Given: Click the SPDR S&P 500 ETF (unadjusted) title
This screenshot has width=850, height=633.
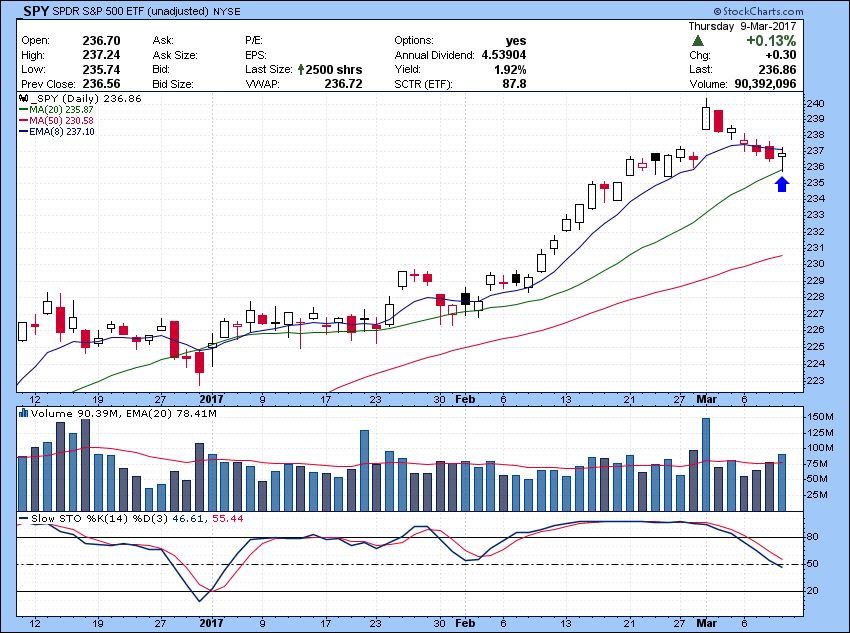Looking at the screenshot, I should pyautogui.click(x=131, y=11).
